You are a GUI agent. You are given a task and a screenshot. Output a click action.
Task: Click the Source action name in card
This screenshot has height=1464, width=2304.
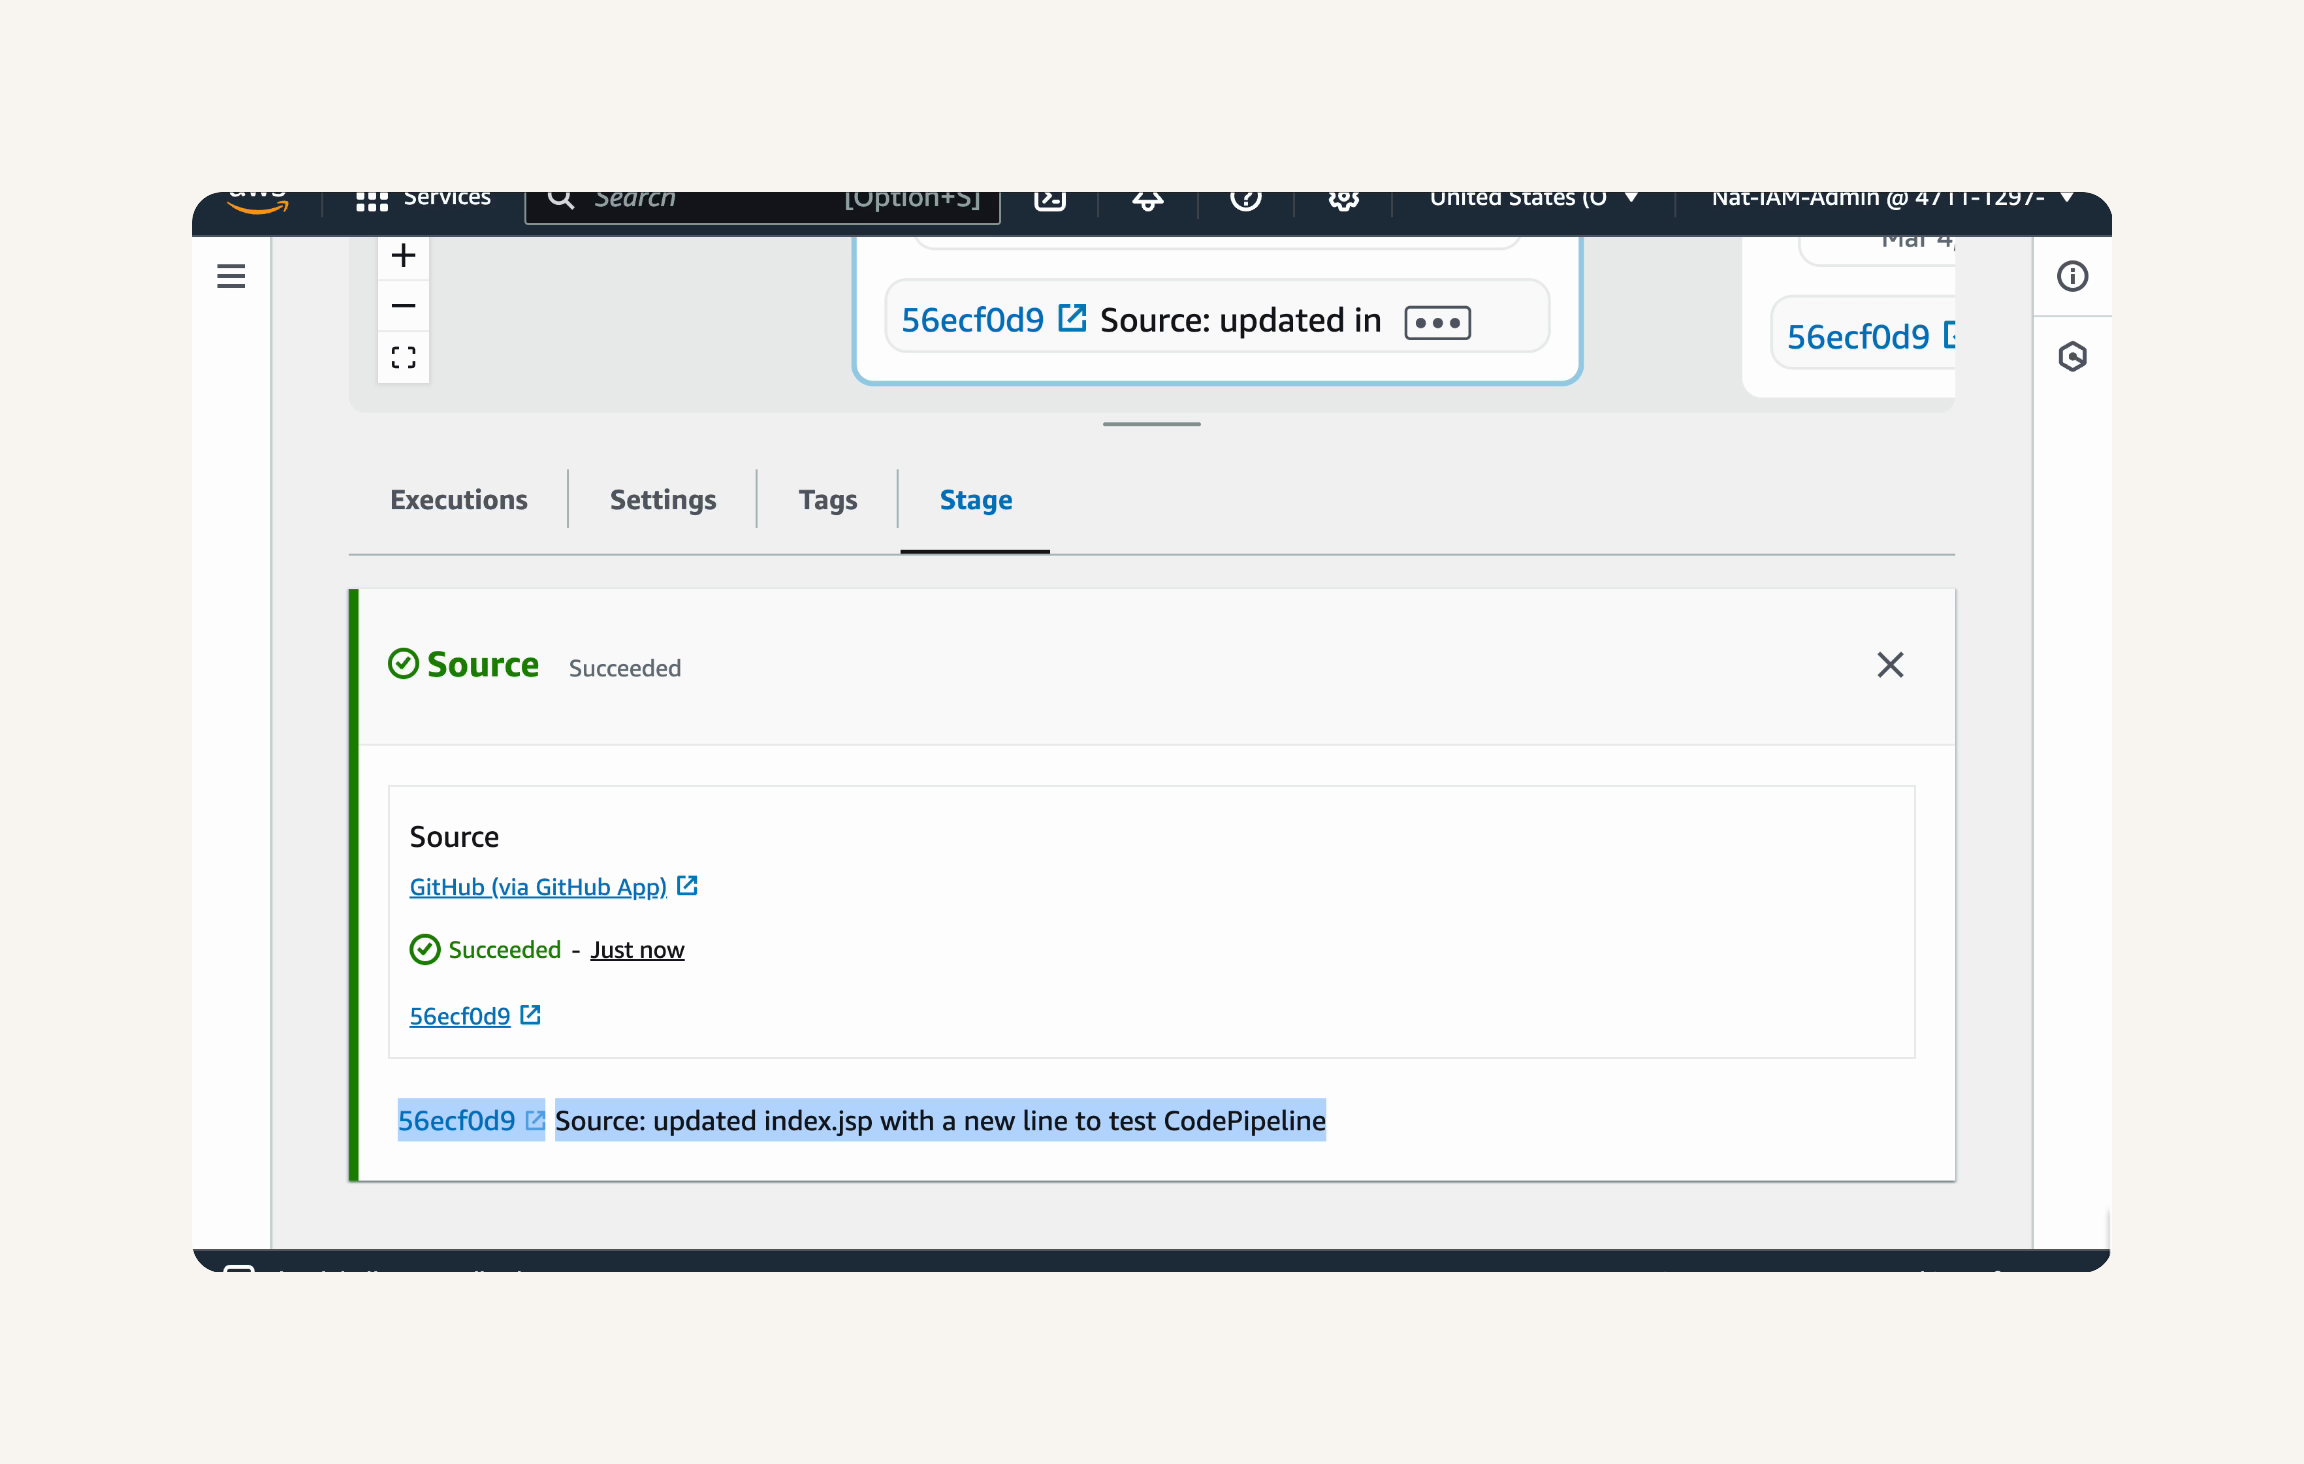tap(454, 837)
